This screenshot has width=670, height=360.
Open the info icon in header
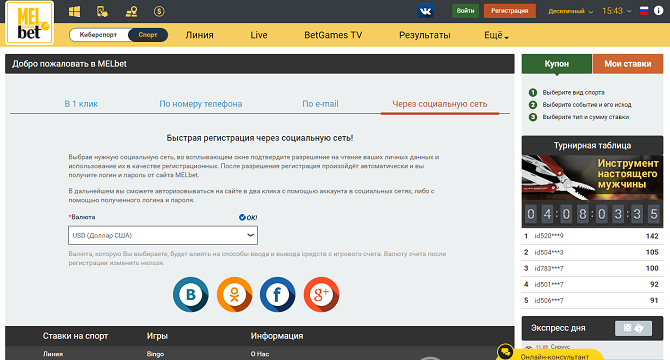[658, 11]
